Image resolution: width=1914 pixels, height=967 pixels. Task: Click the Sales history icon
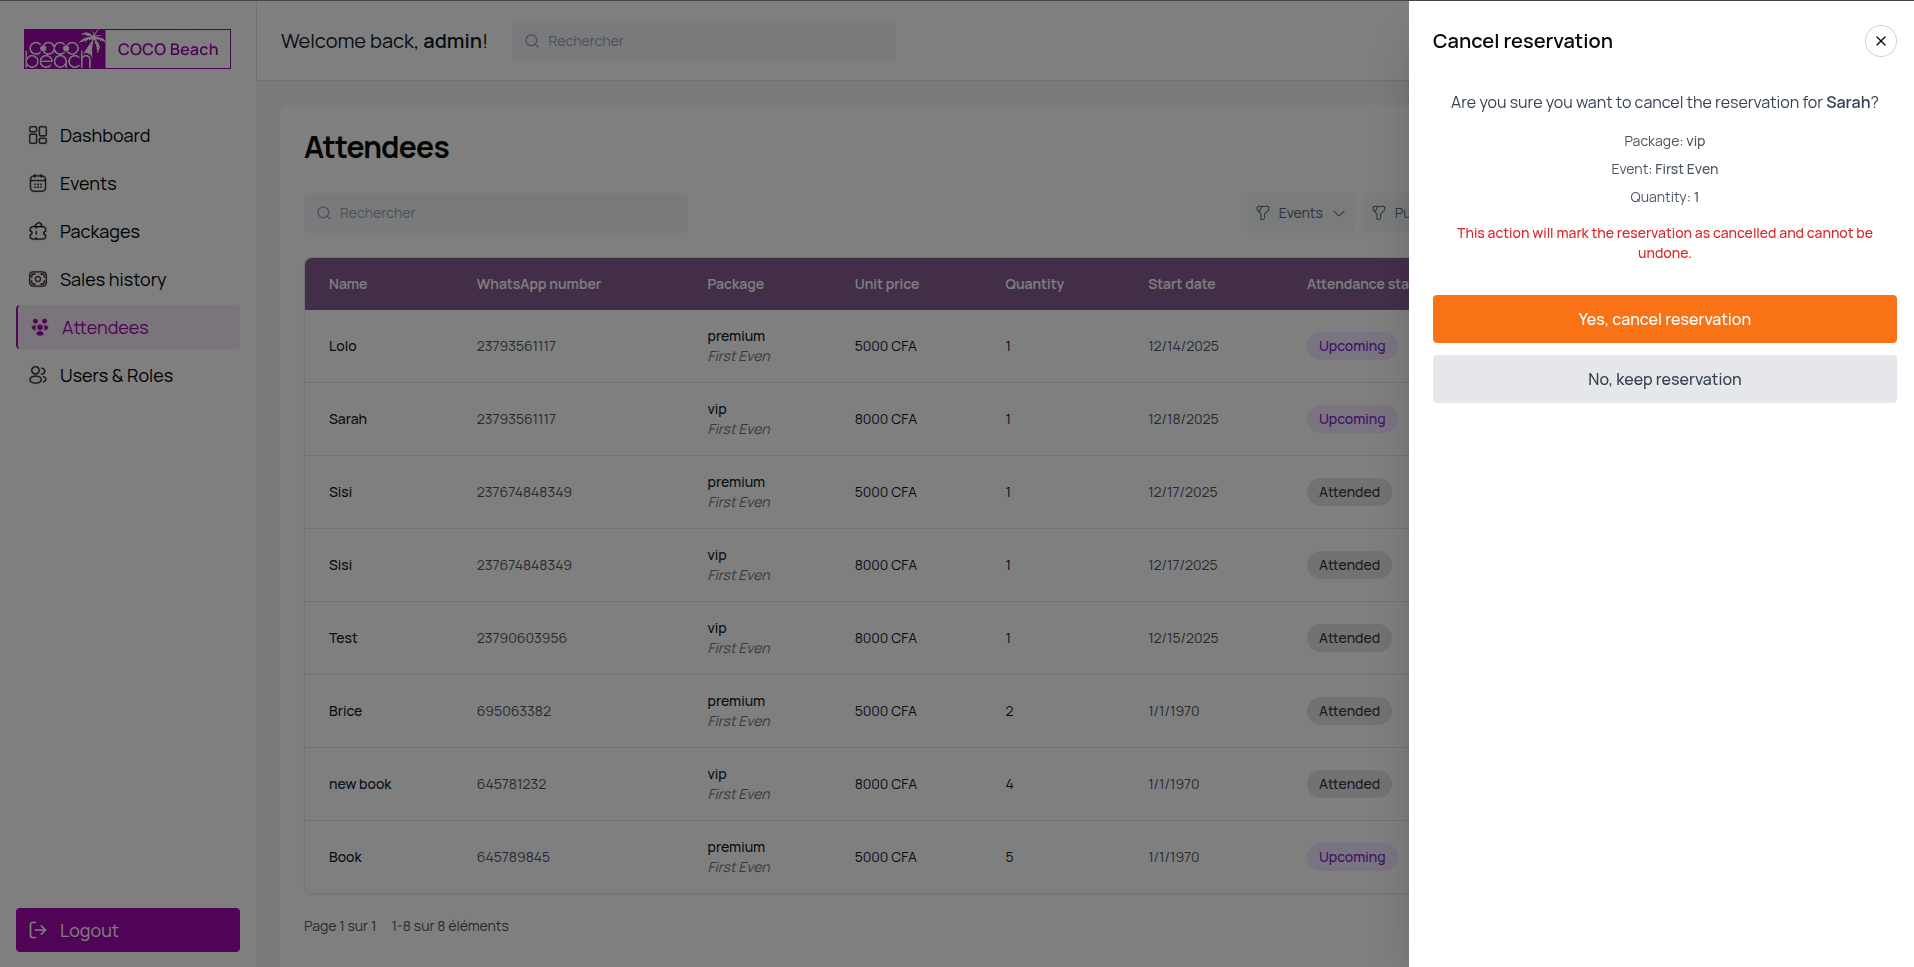[x=38, y=279]
